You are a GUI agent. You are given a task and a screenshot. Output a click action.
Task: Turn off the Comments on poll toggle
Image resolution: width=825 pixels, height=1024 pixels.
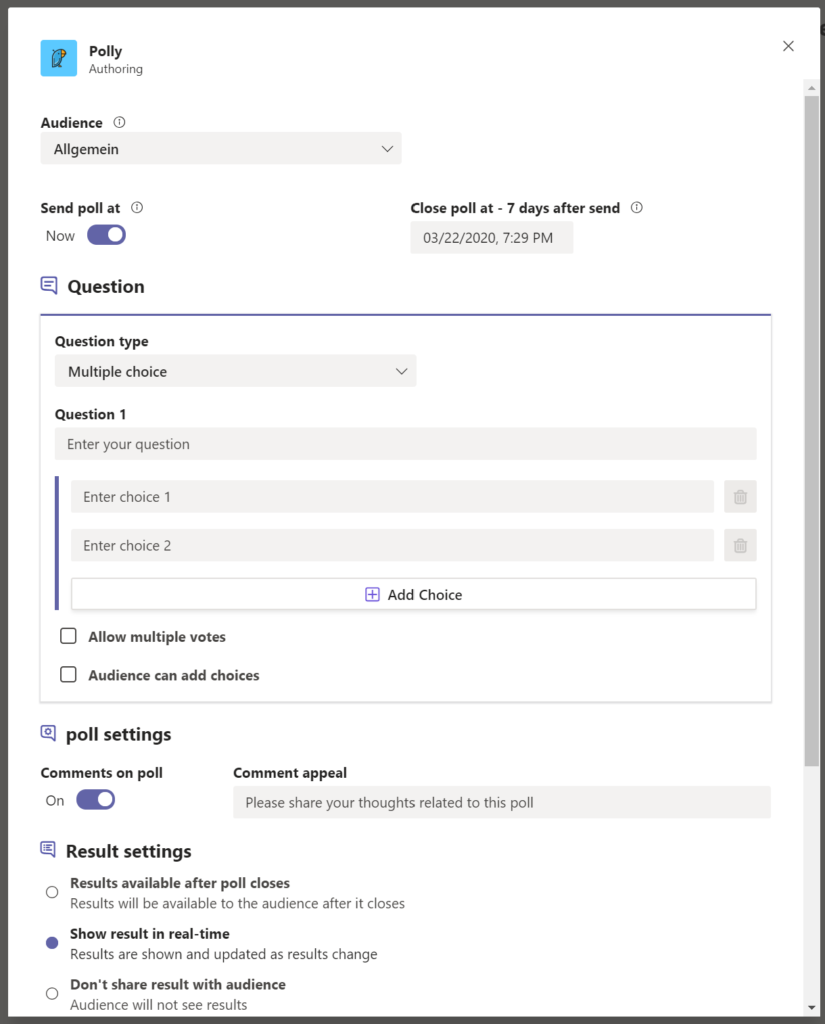tap(95, 799)
